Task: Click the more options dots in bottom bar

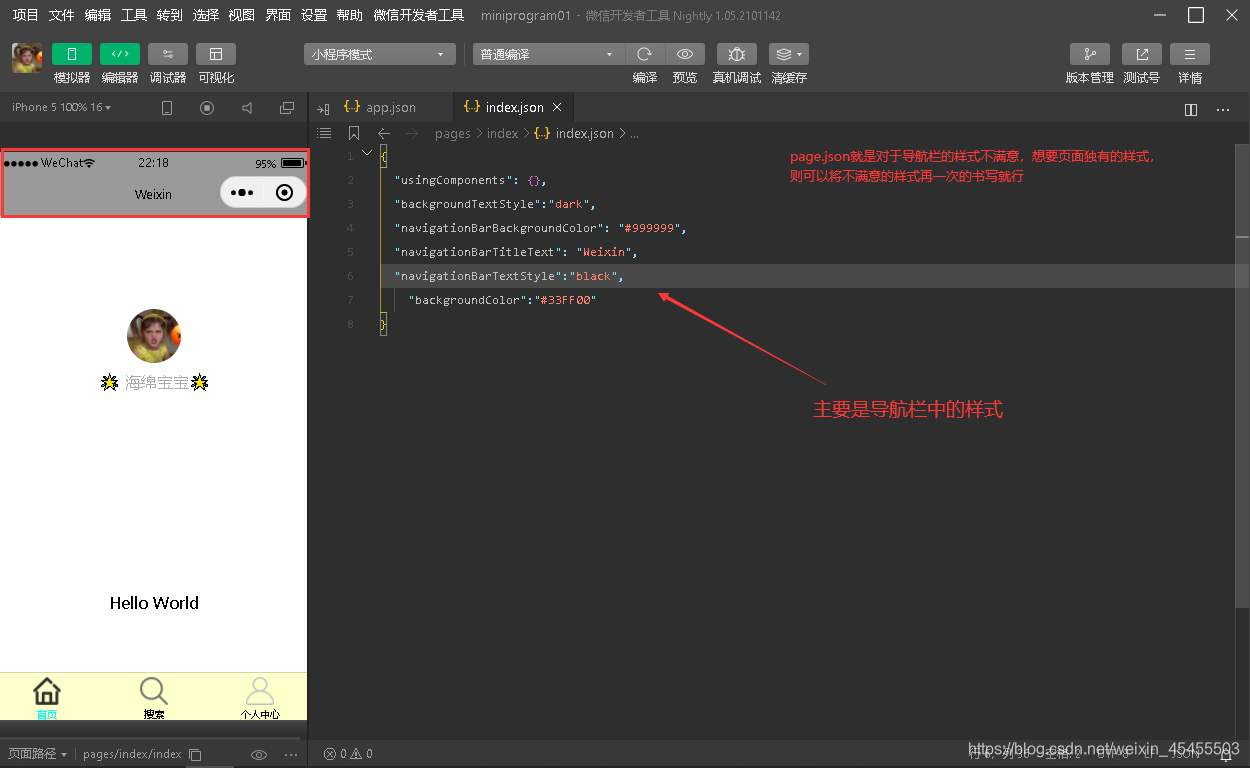Action: pos(291,754)
